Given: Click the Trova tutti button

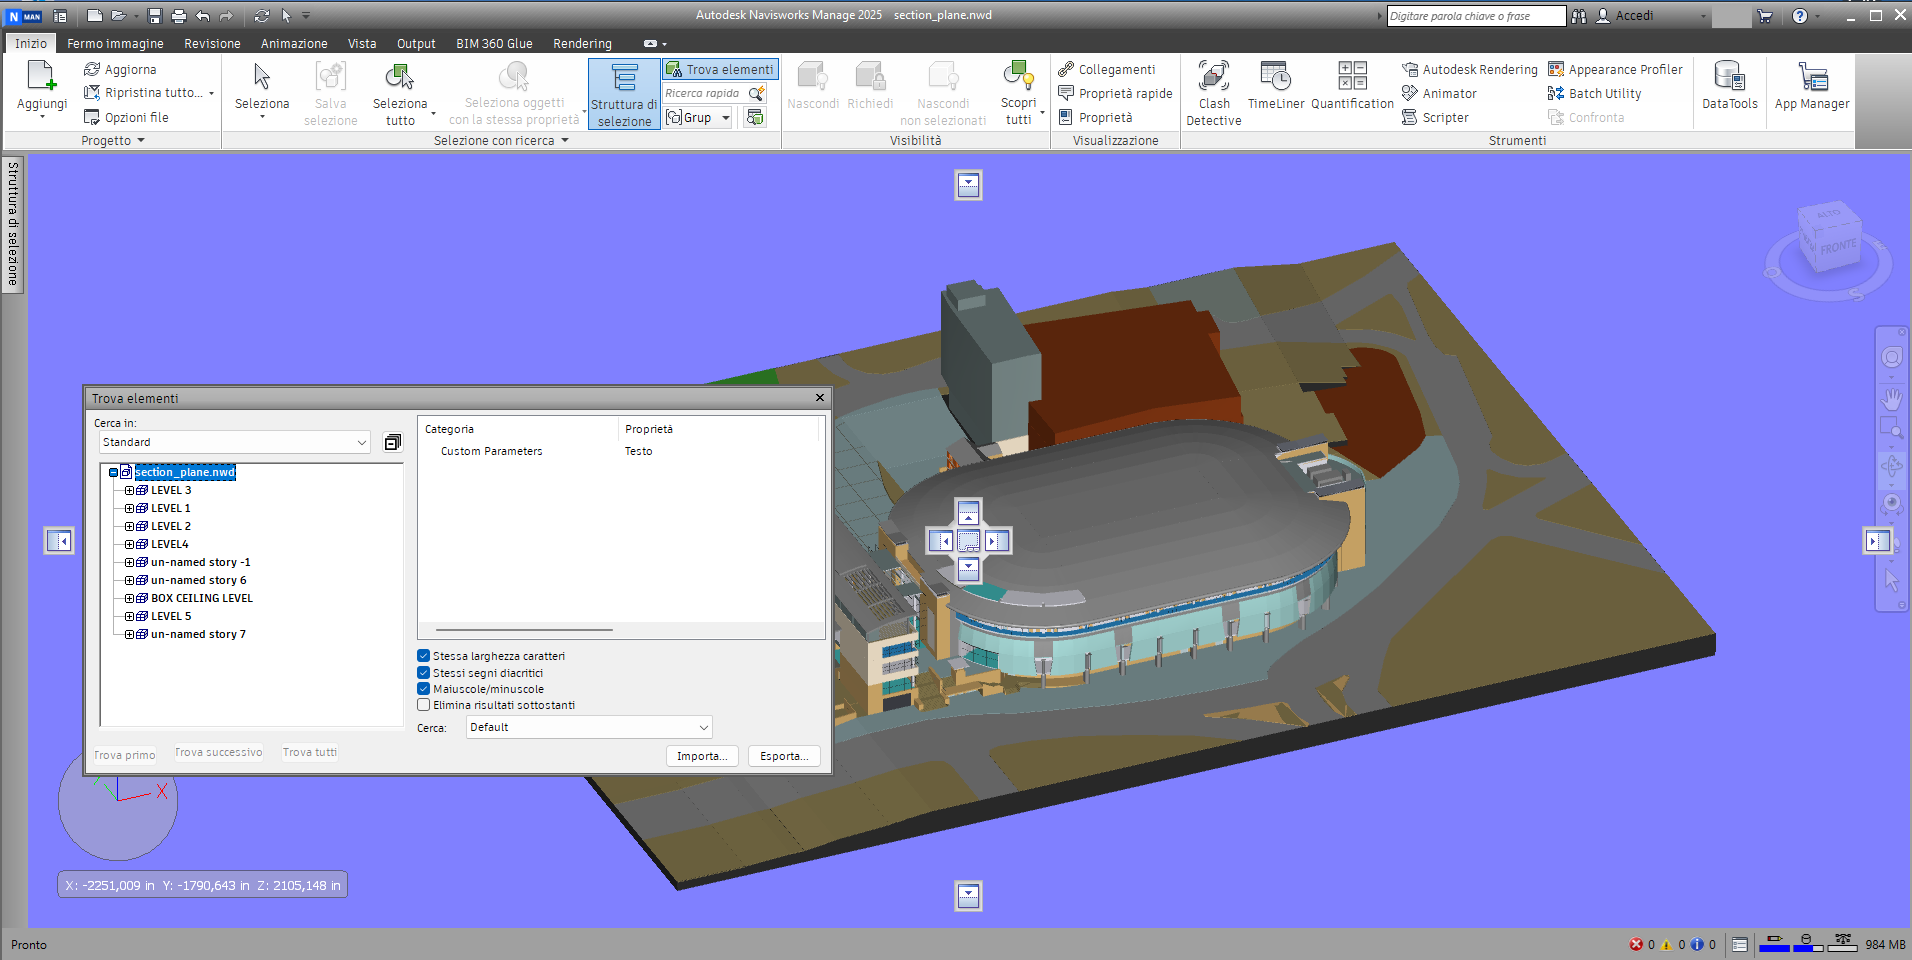Looking at the screenshot, I should 310,752.
